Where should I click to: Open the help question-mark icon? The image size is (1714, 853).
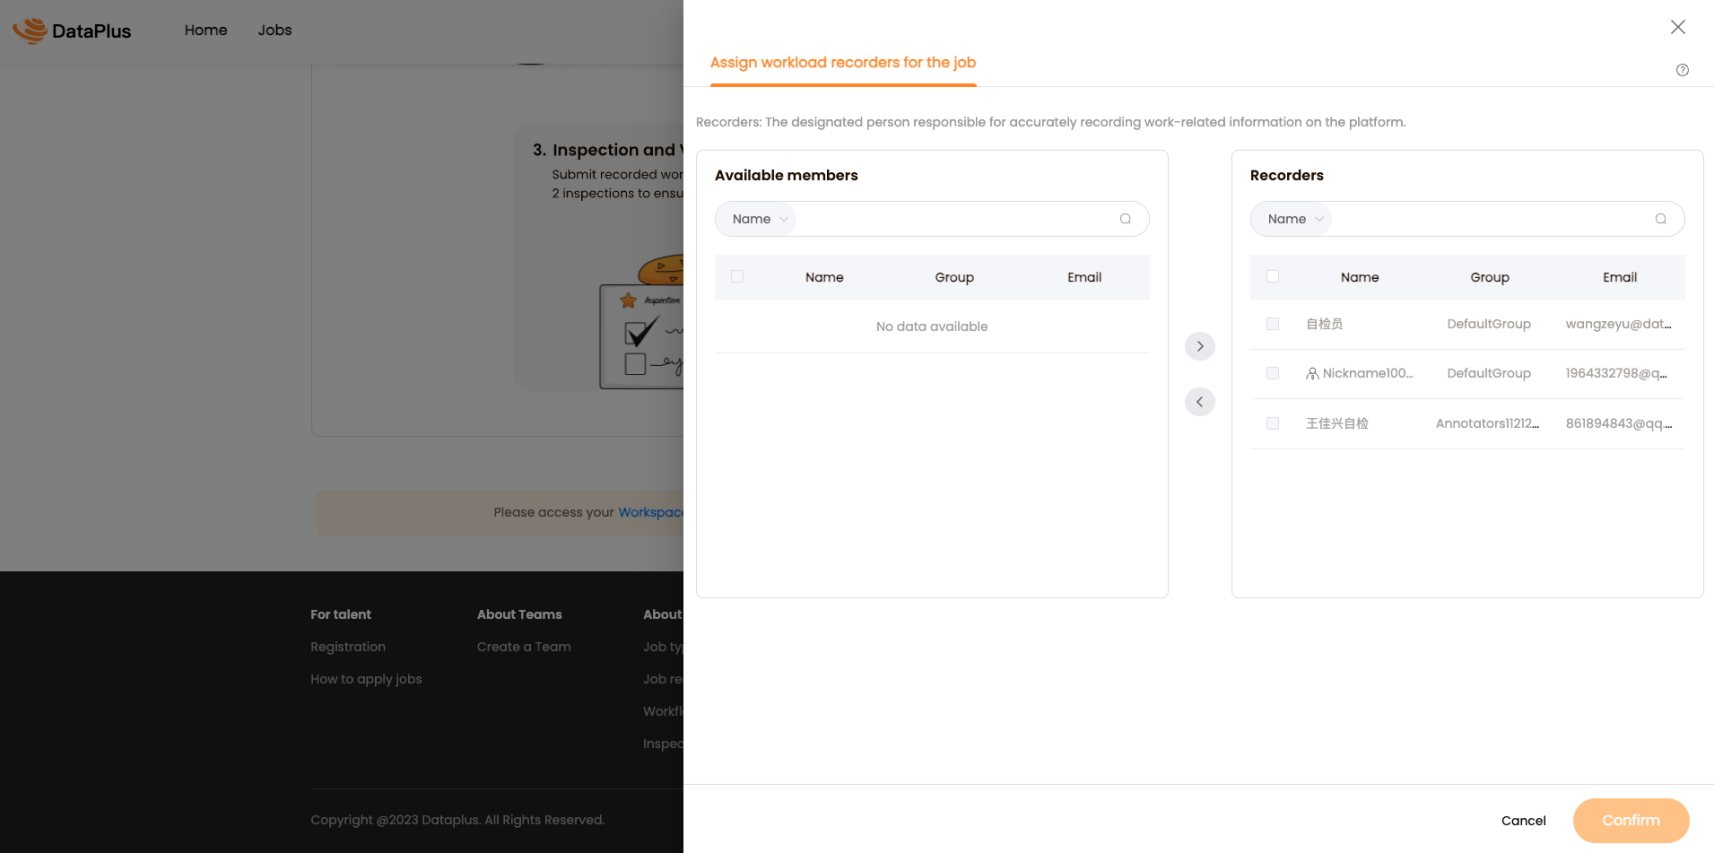coord(1682,70)
